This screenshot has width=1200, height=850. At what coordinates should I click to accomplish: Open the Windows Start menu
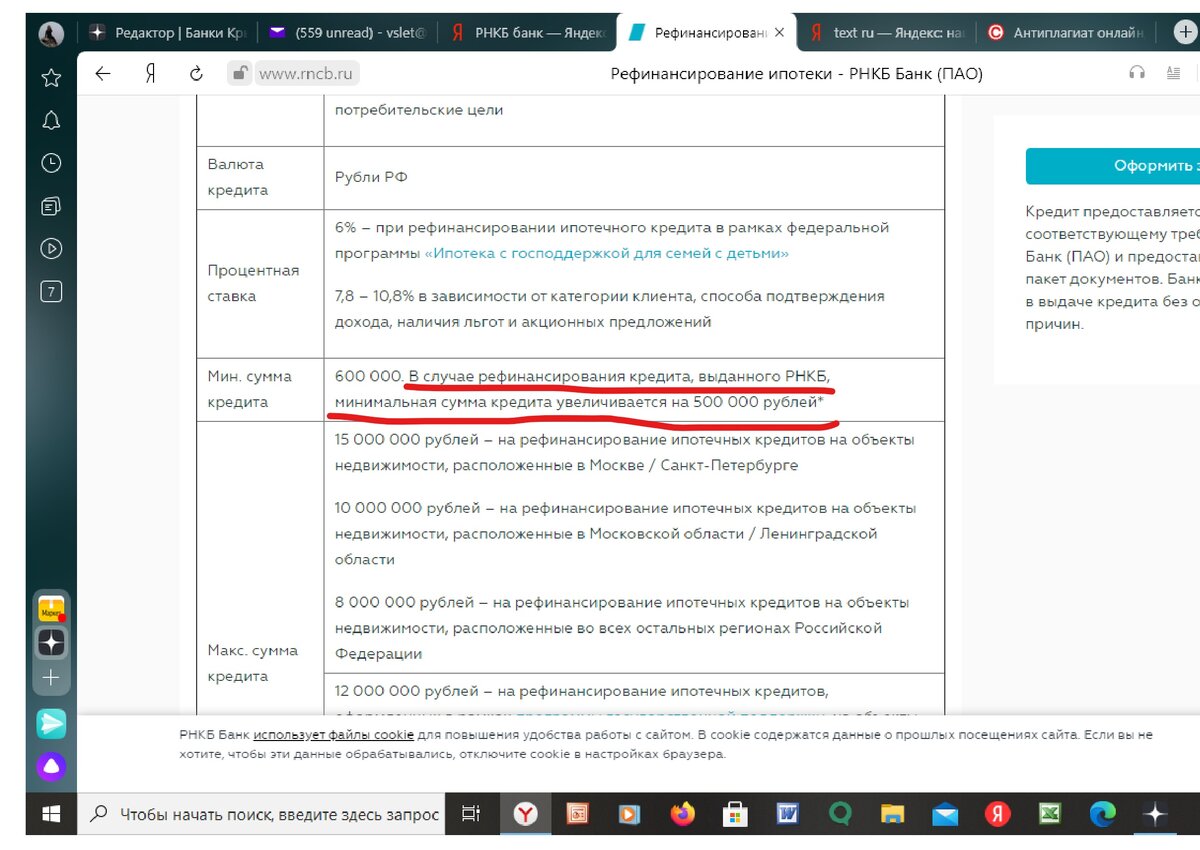51,814
